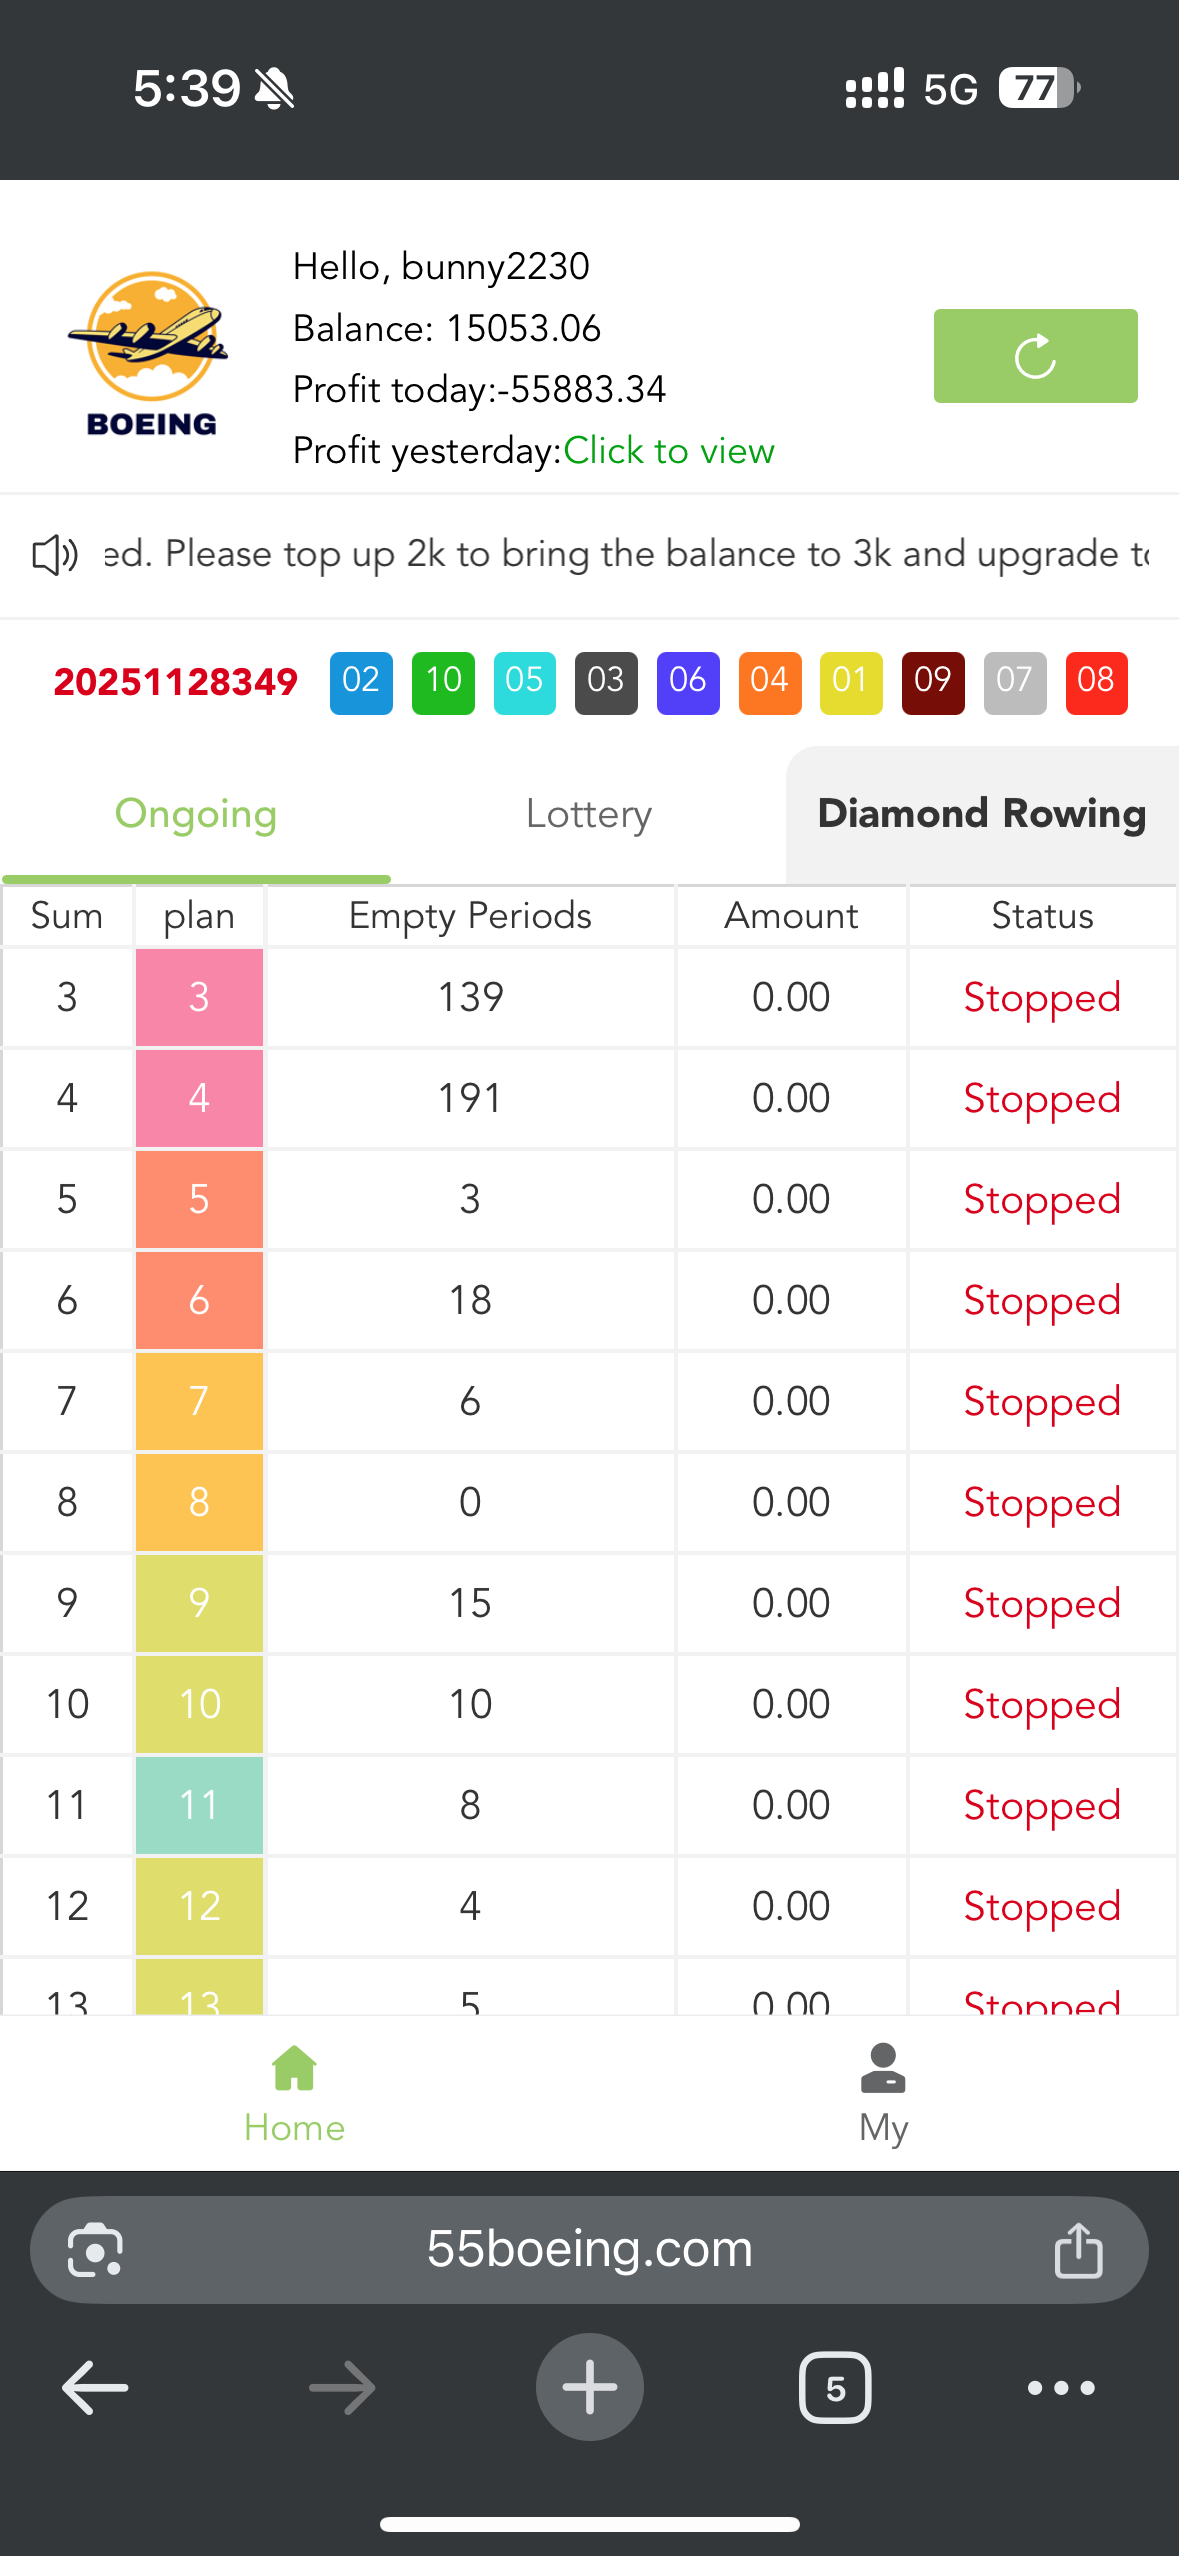The height and width of the screenshot is (2556, 1179).
Task: Open the My profile icon
Action: click(x=883, y=2068)
